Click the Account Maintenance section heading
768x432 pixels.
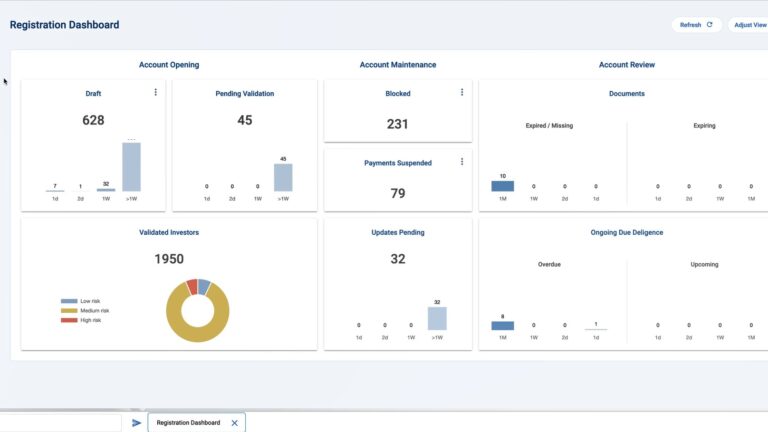point(398,65)
